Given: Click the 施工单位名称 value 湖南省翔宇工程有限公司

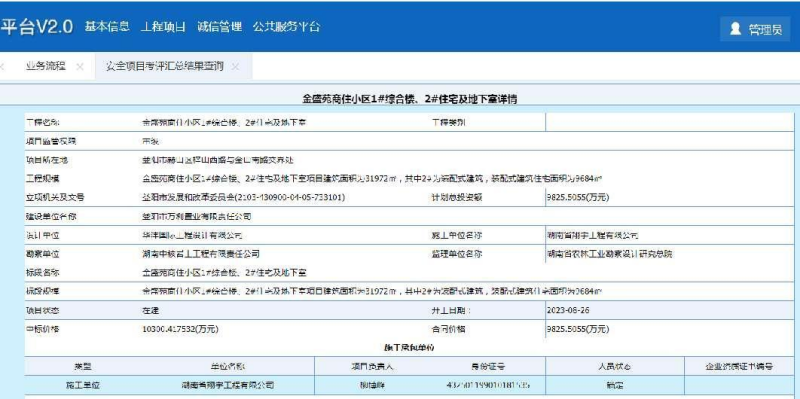Looking at the screenshot, I should tap(592, 235).
